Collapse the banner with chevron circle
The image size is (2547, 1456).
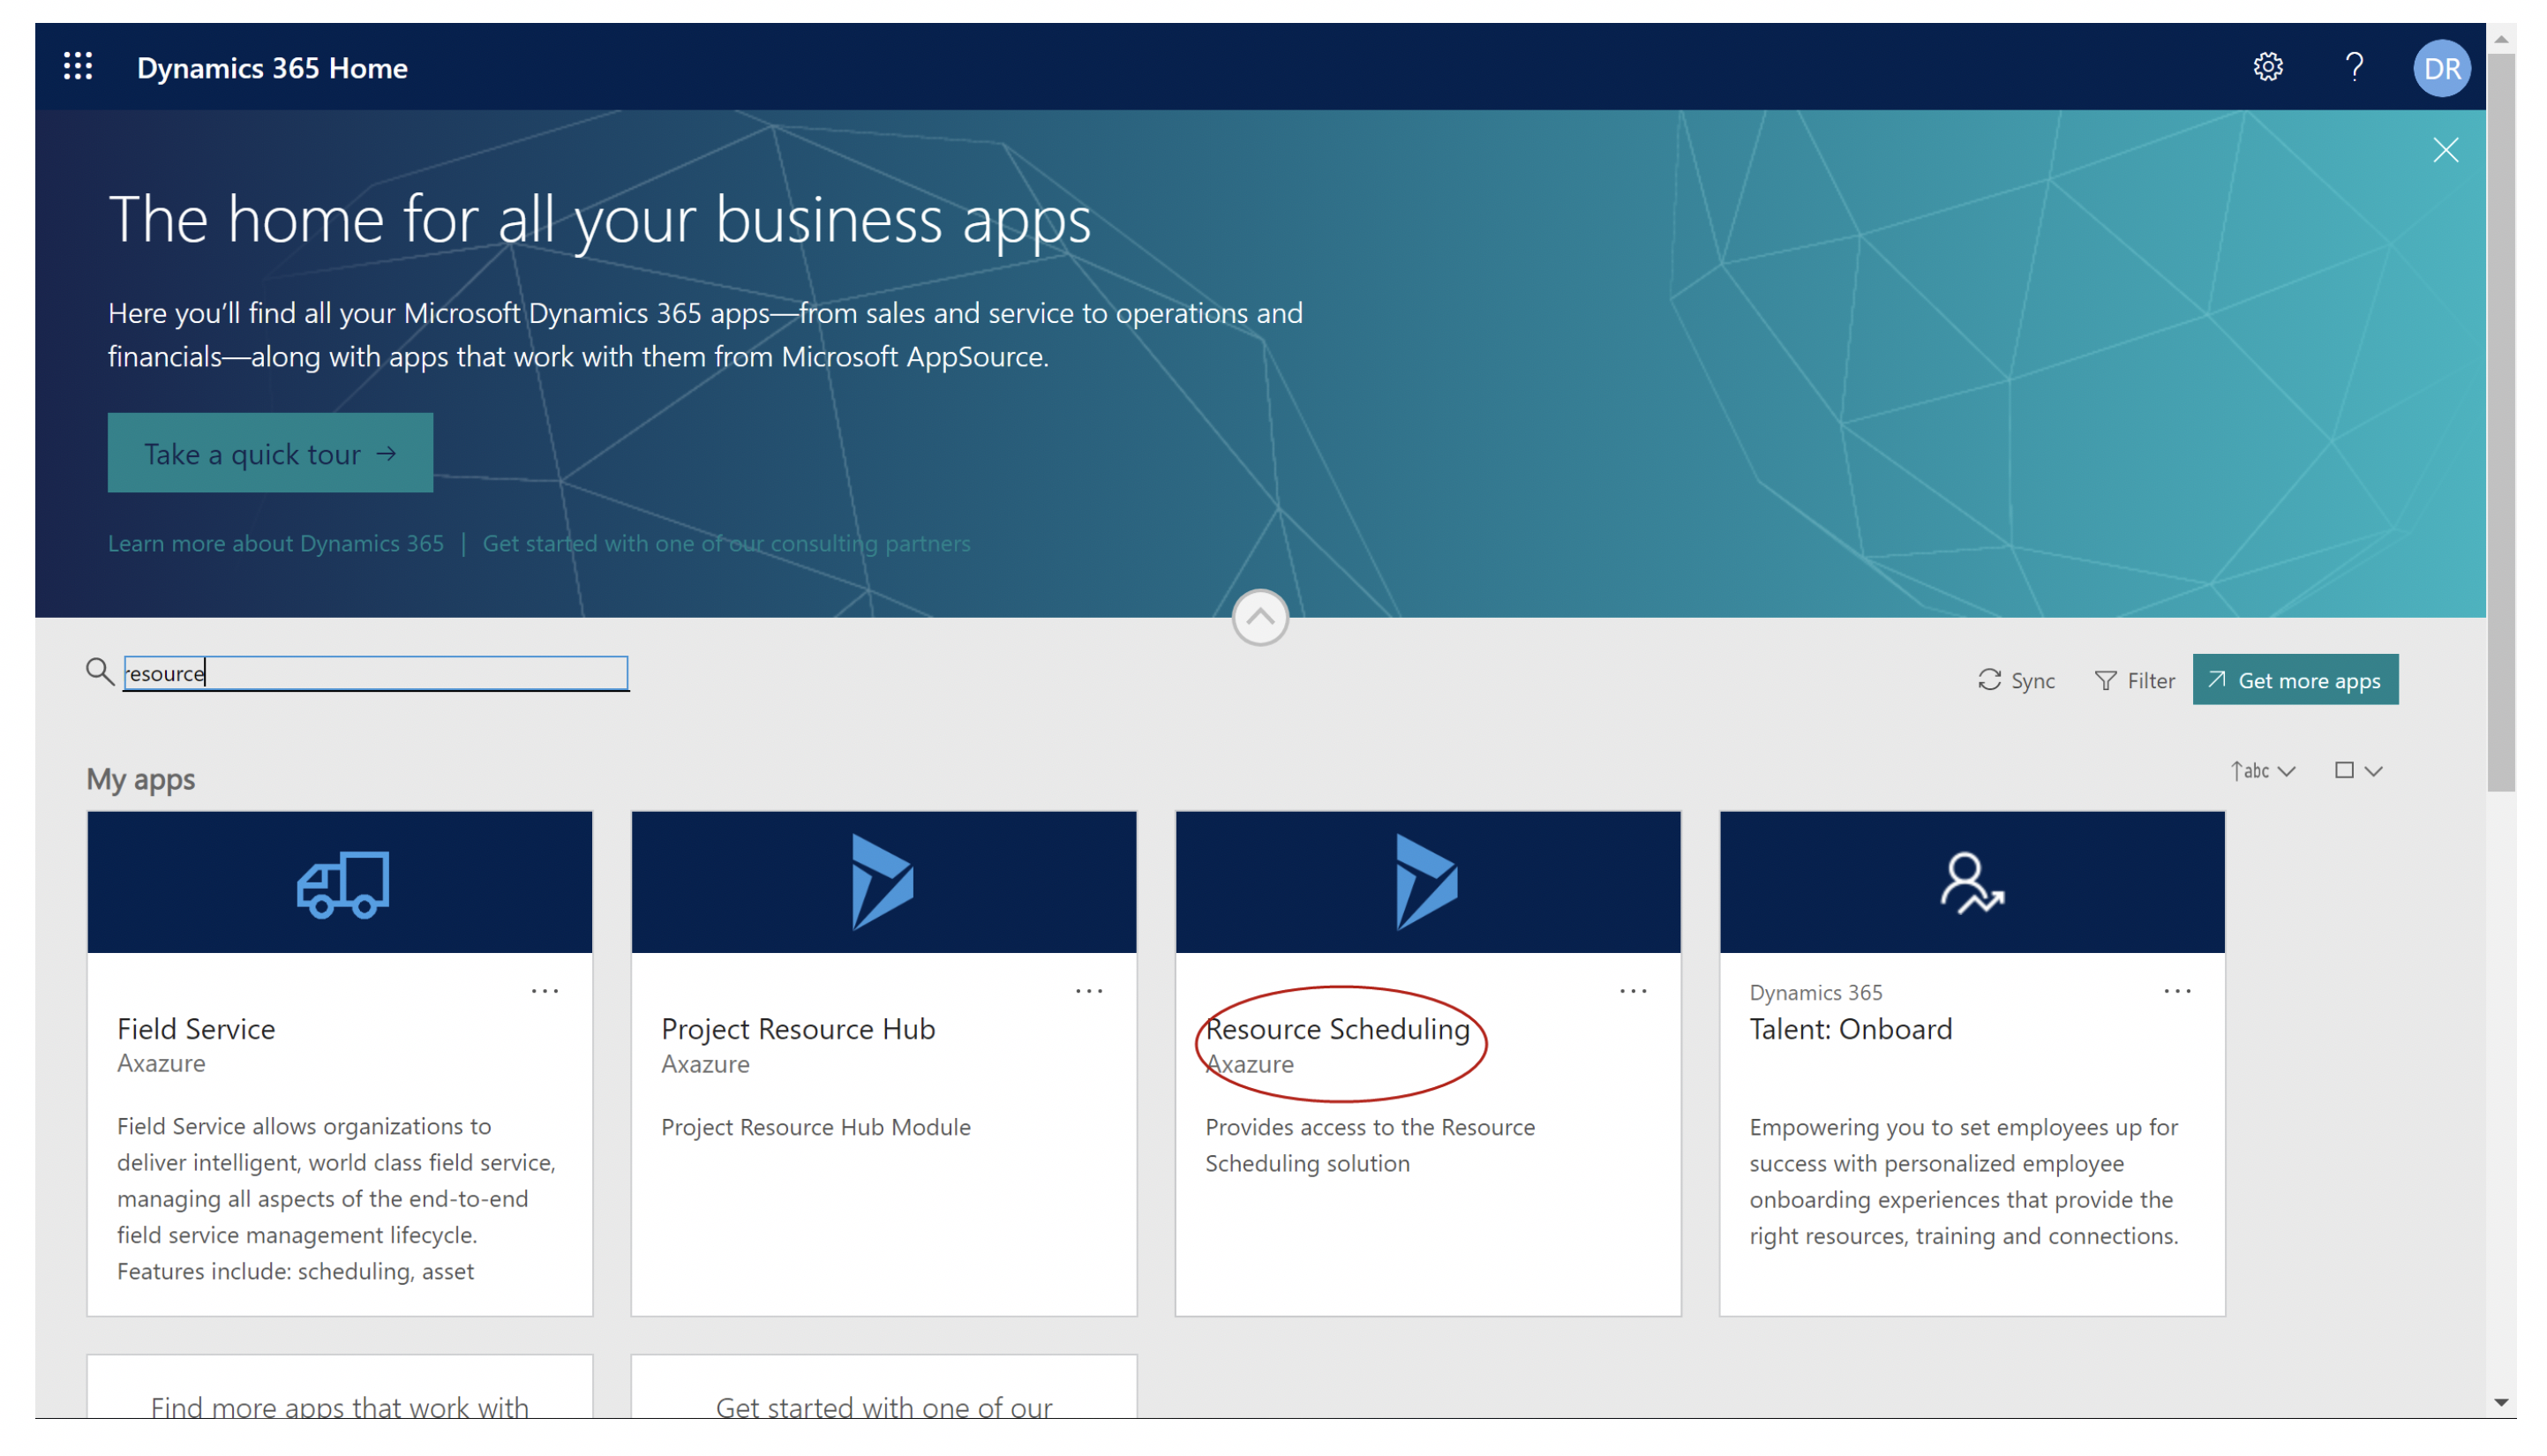tap(1260, 617)
